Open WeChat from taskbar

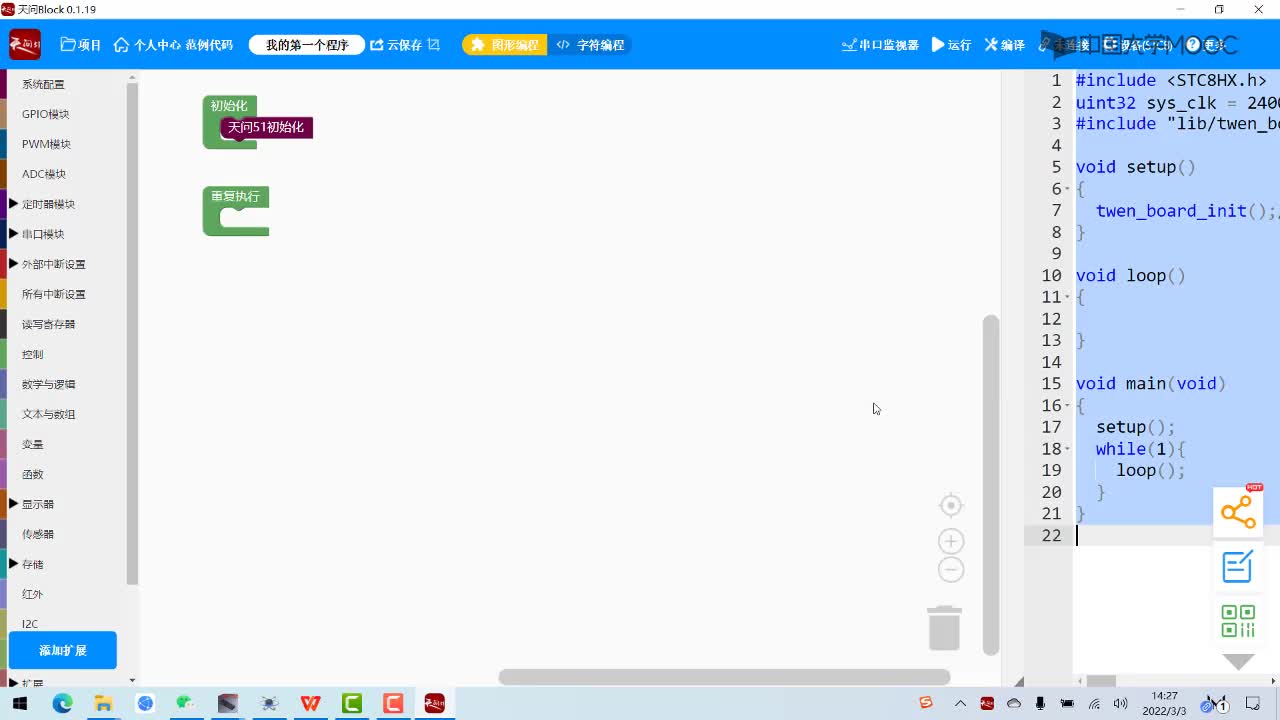186,704
